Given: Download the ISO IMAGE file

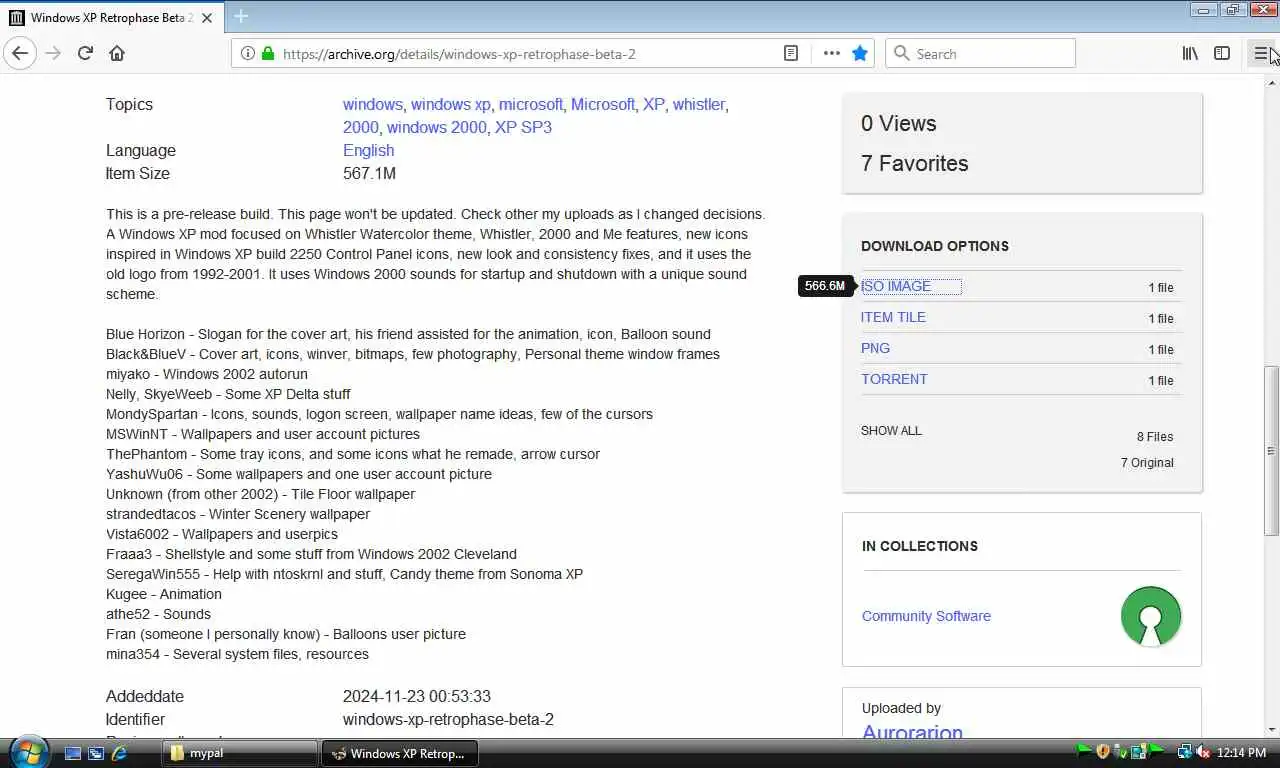Looking at the screenshot, I should click(896, 286).
